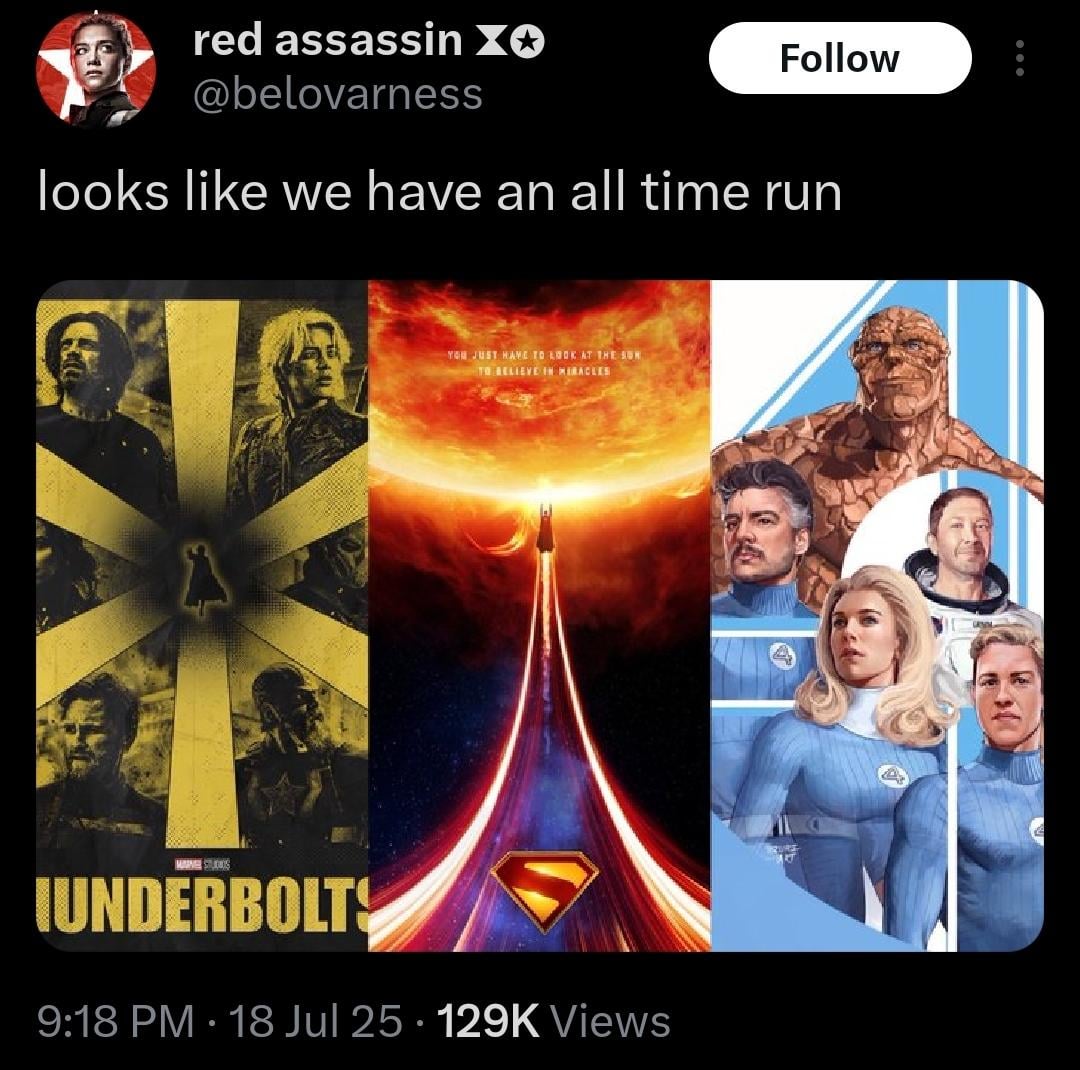Click the Superman poster tagline text
1080x1070 pixels.
click(x=543, y=362)
